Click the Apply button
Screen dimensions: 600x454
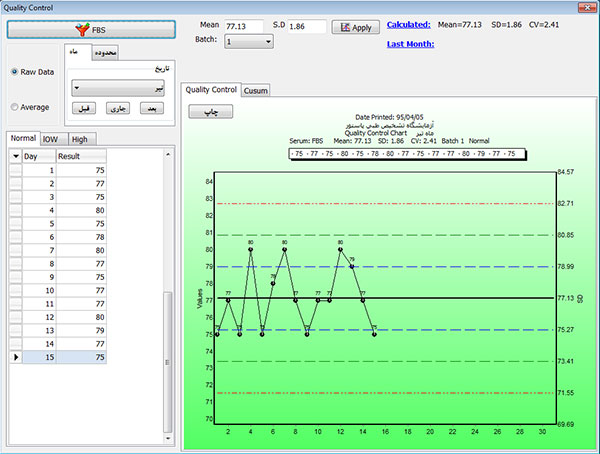(355, 27)
